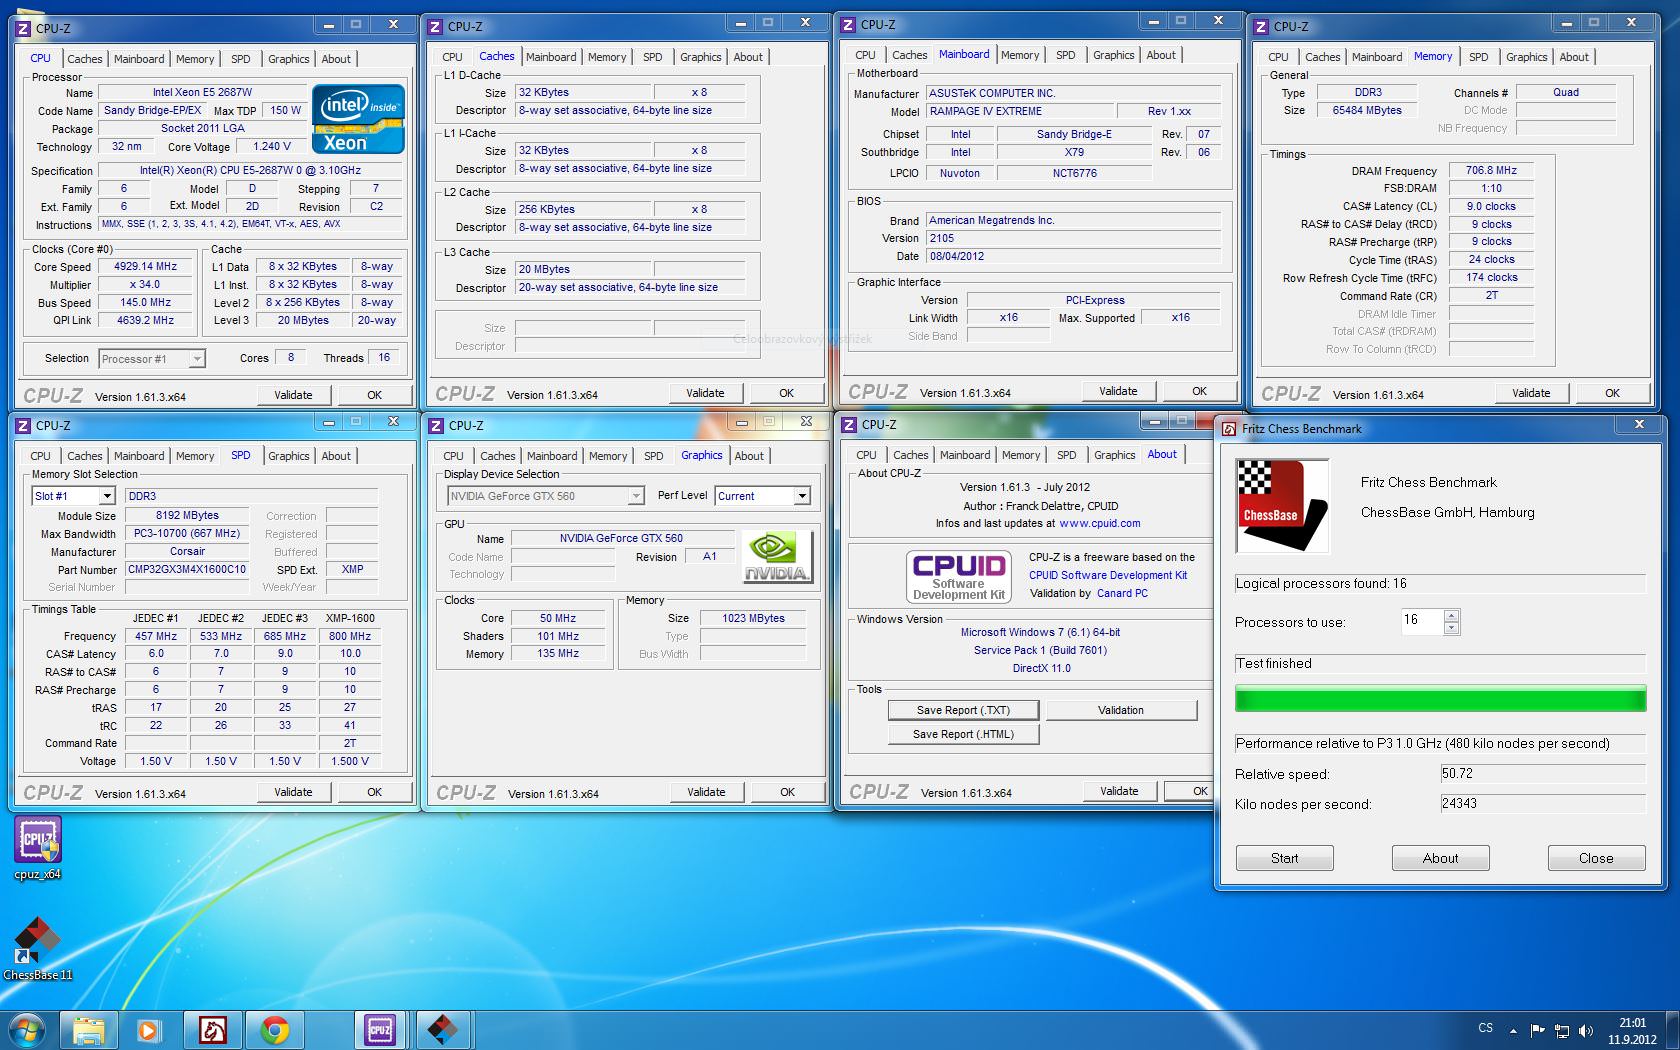Select Memory tab in Mainboard window

click(x=1020, y=55)
